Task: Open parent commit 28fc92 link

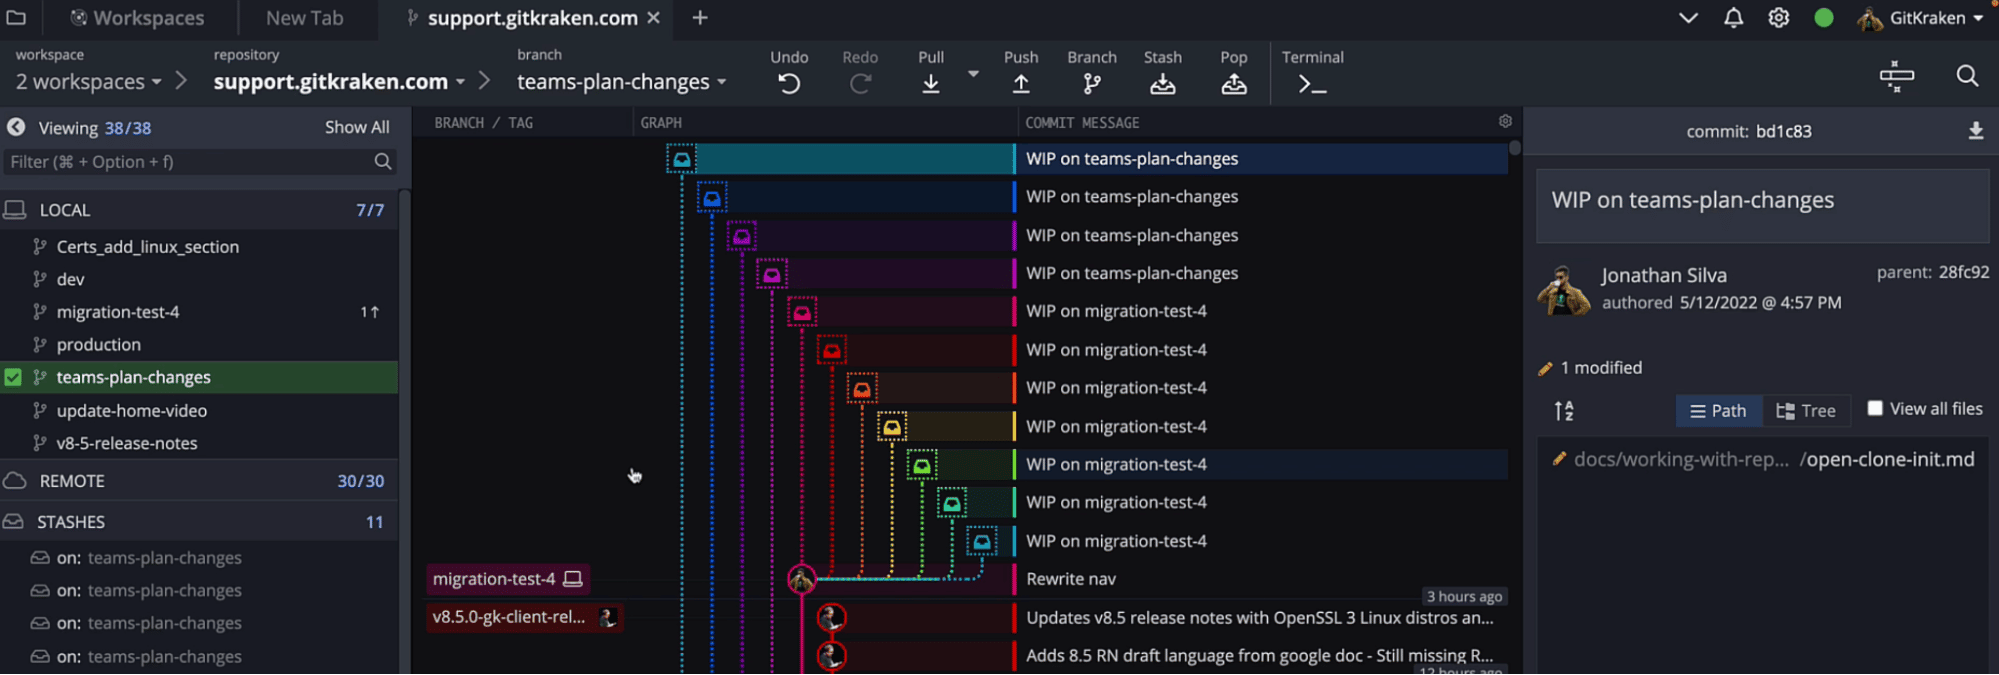Action: coord(1963,272)
